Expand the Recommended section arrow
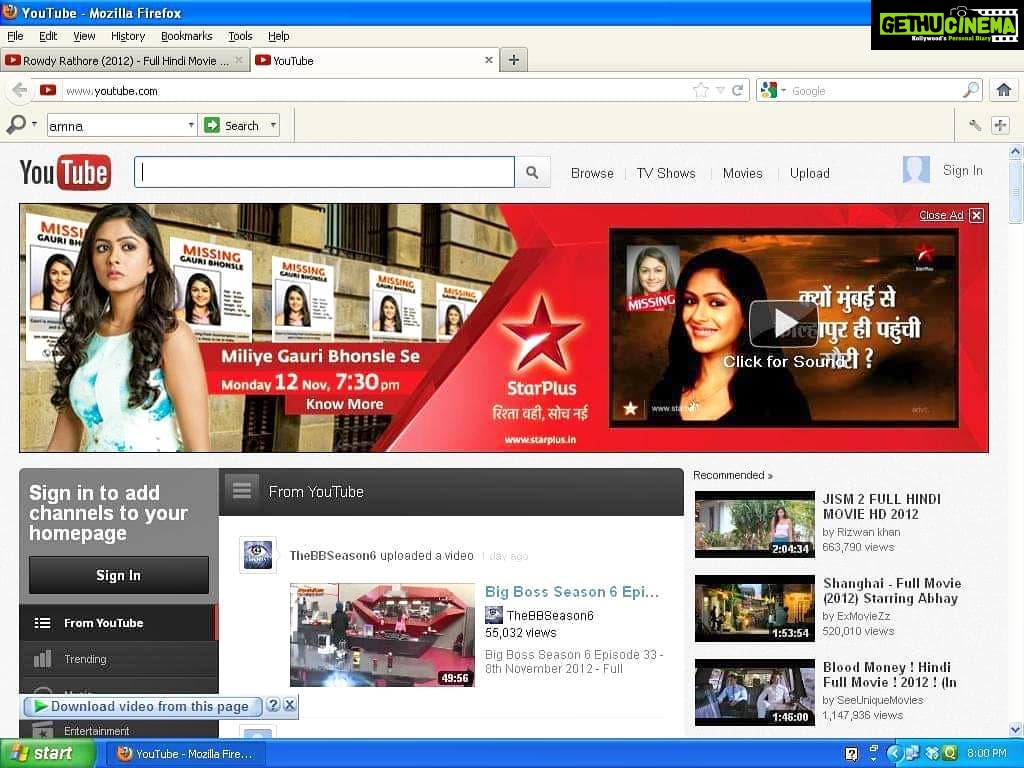 (770, 476)
